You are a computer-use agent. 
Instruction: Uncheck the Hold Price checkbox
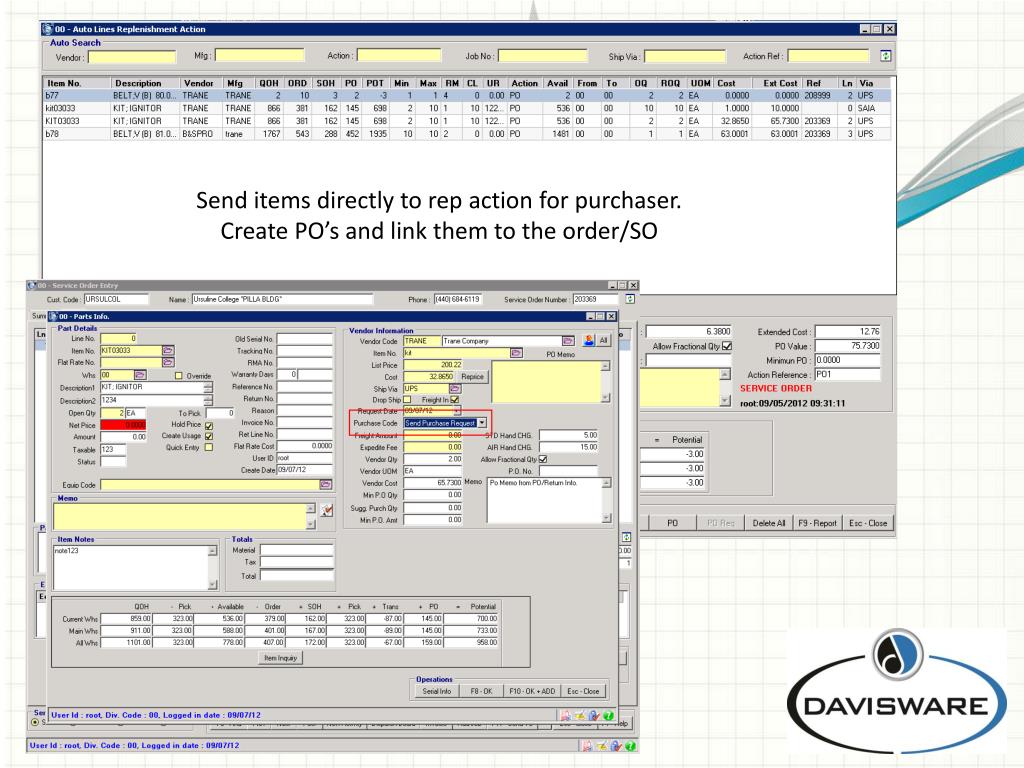[x=209, y=425]
